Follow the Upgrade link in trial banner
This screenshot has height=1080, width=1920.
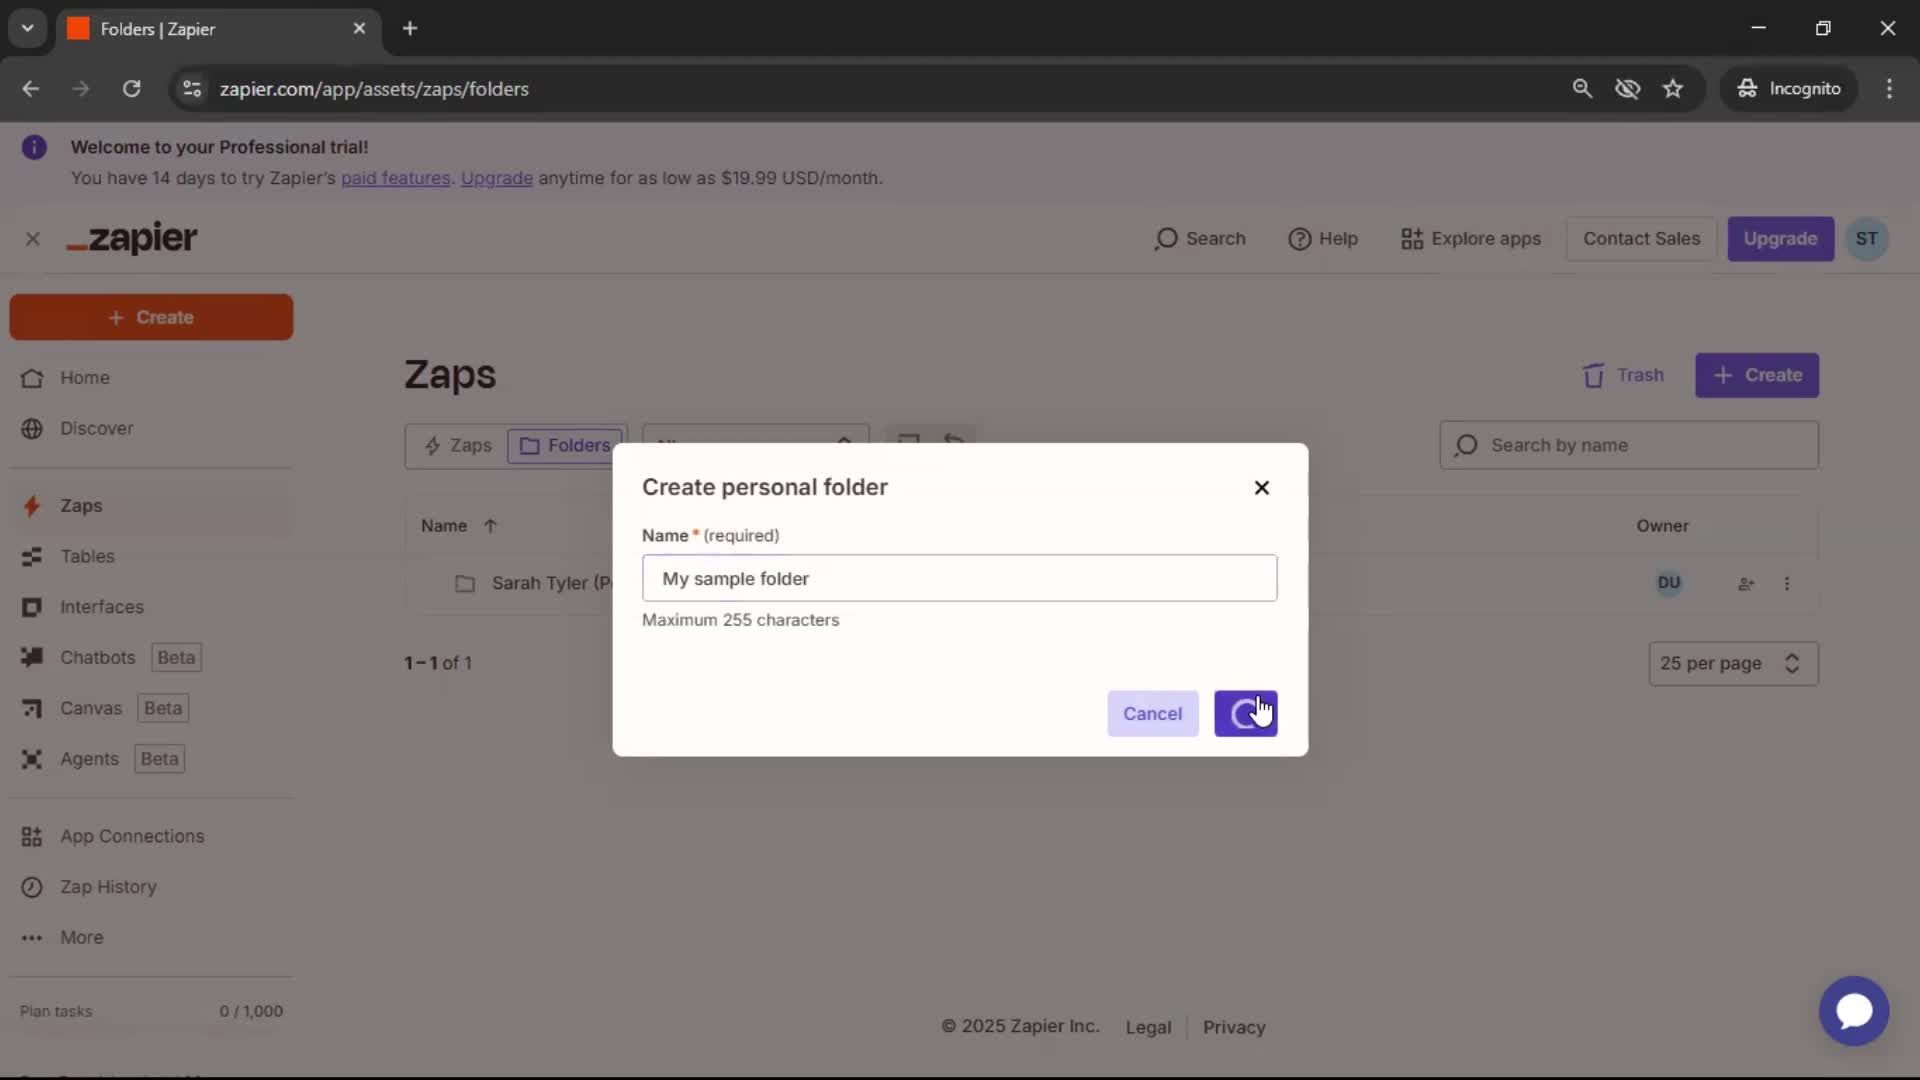click(496, 178)
